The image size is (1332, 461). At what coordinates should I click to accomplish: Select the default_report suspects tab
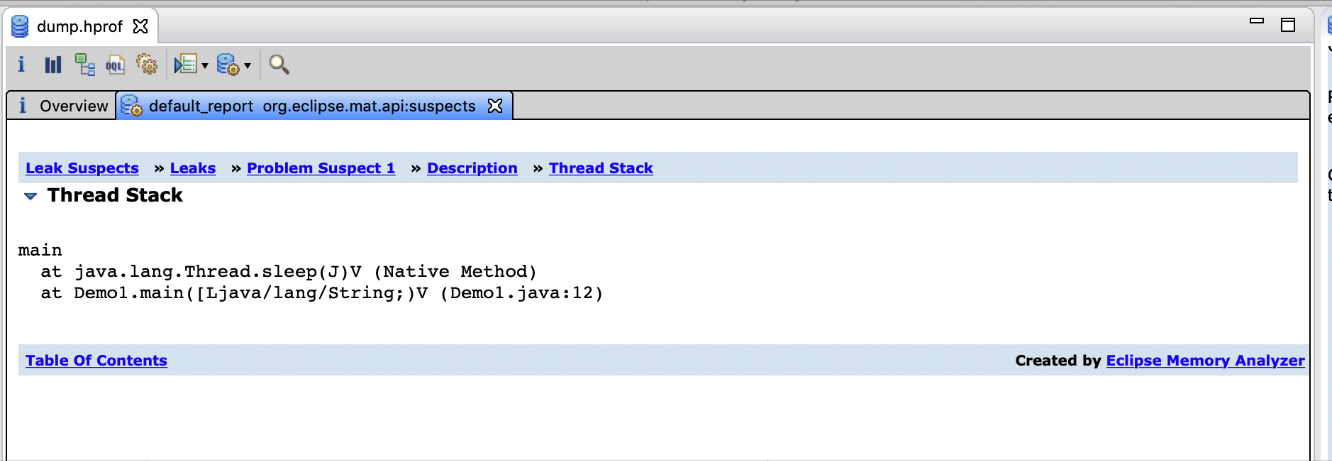pos(312,106)
